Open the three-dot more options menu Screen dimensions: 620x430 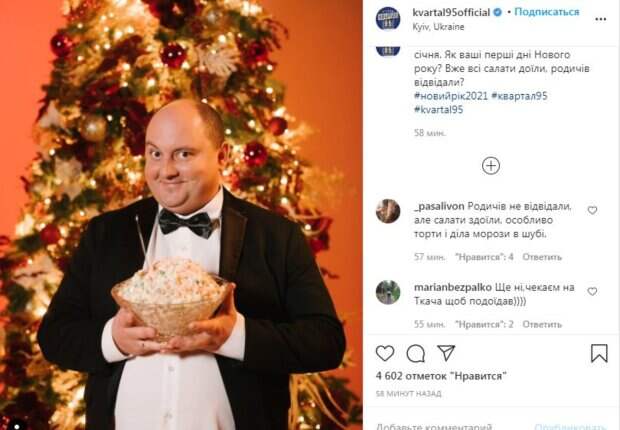(601, 19)
